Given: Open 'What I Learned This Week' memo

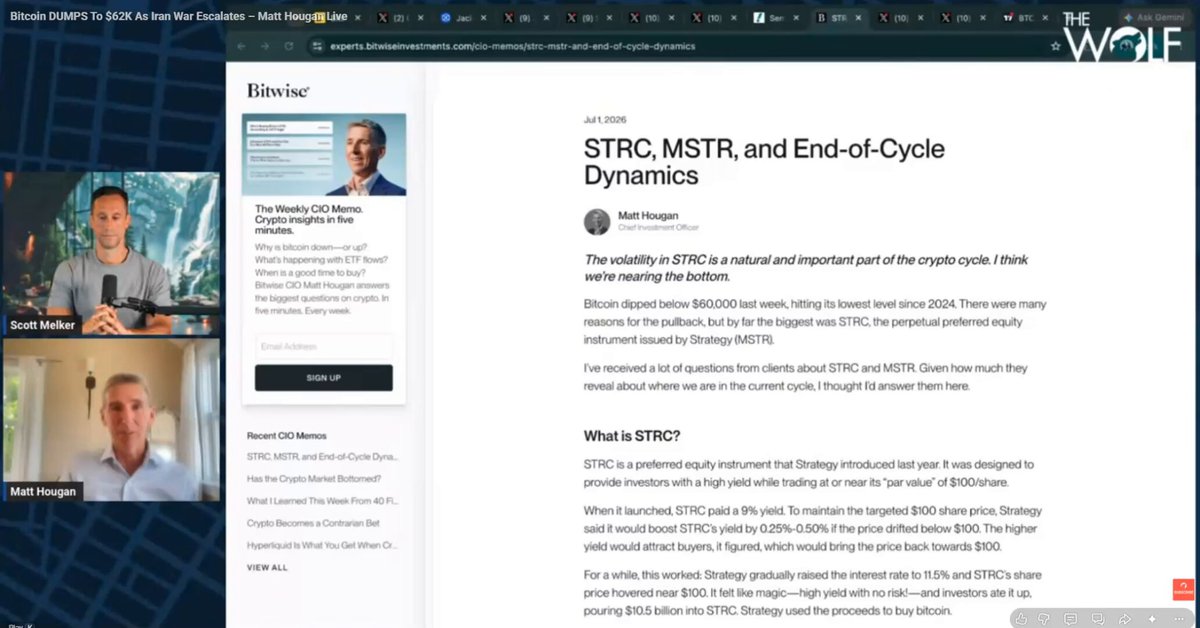Looking at the screenshot, I should (x=321, y=501).
